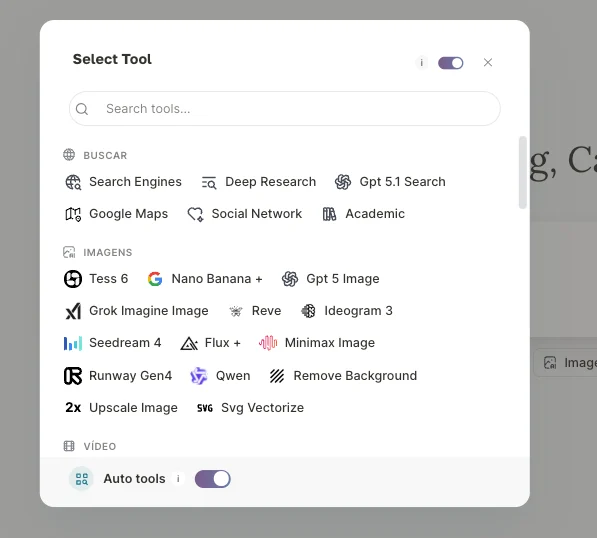Click the Nano Banana + label
Image resolution: width=597 pixels, height=538 pixels.
click(217, 279)
